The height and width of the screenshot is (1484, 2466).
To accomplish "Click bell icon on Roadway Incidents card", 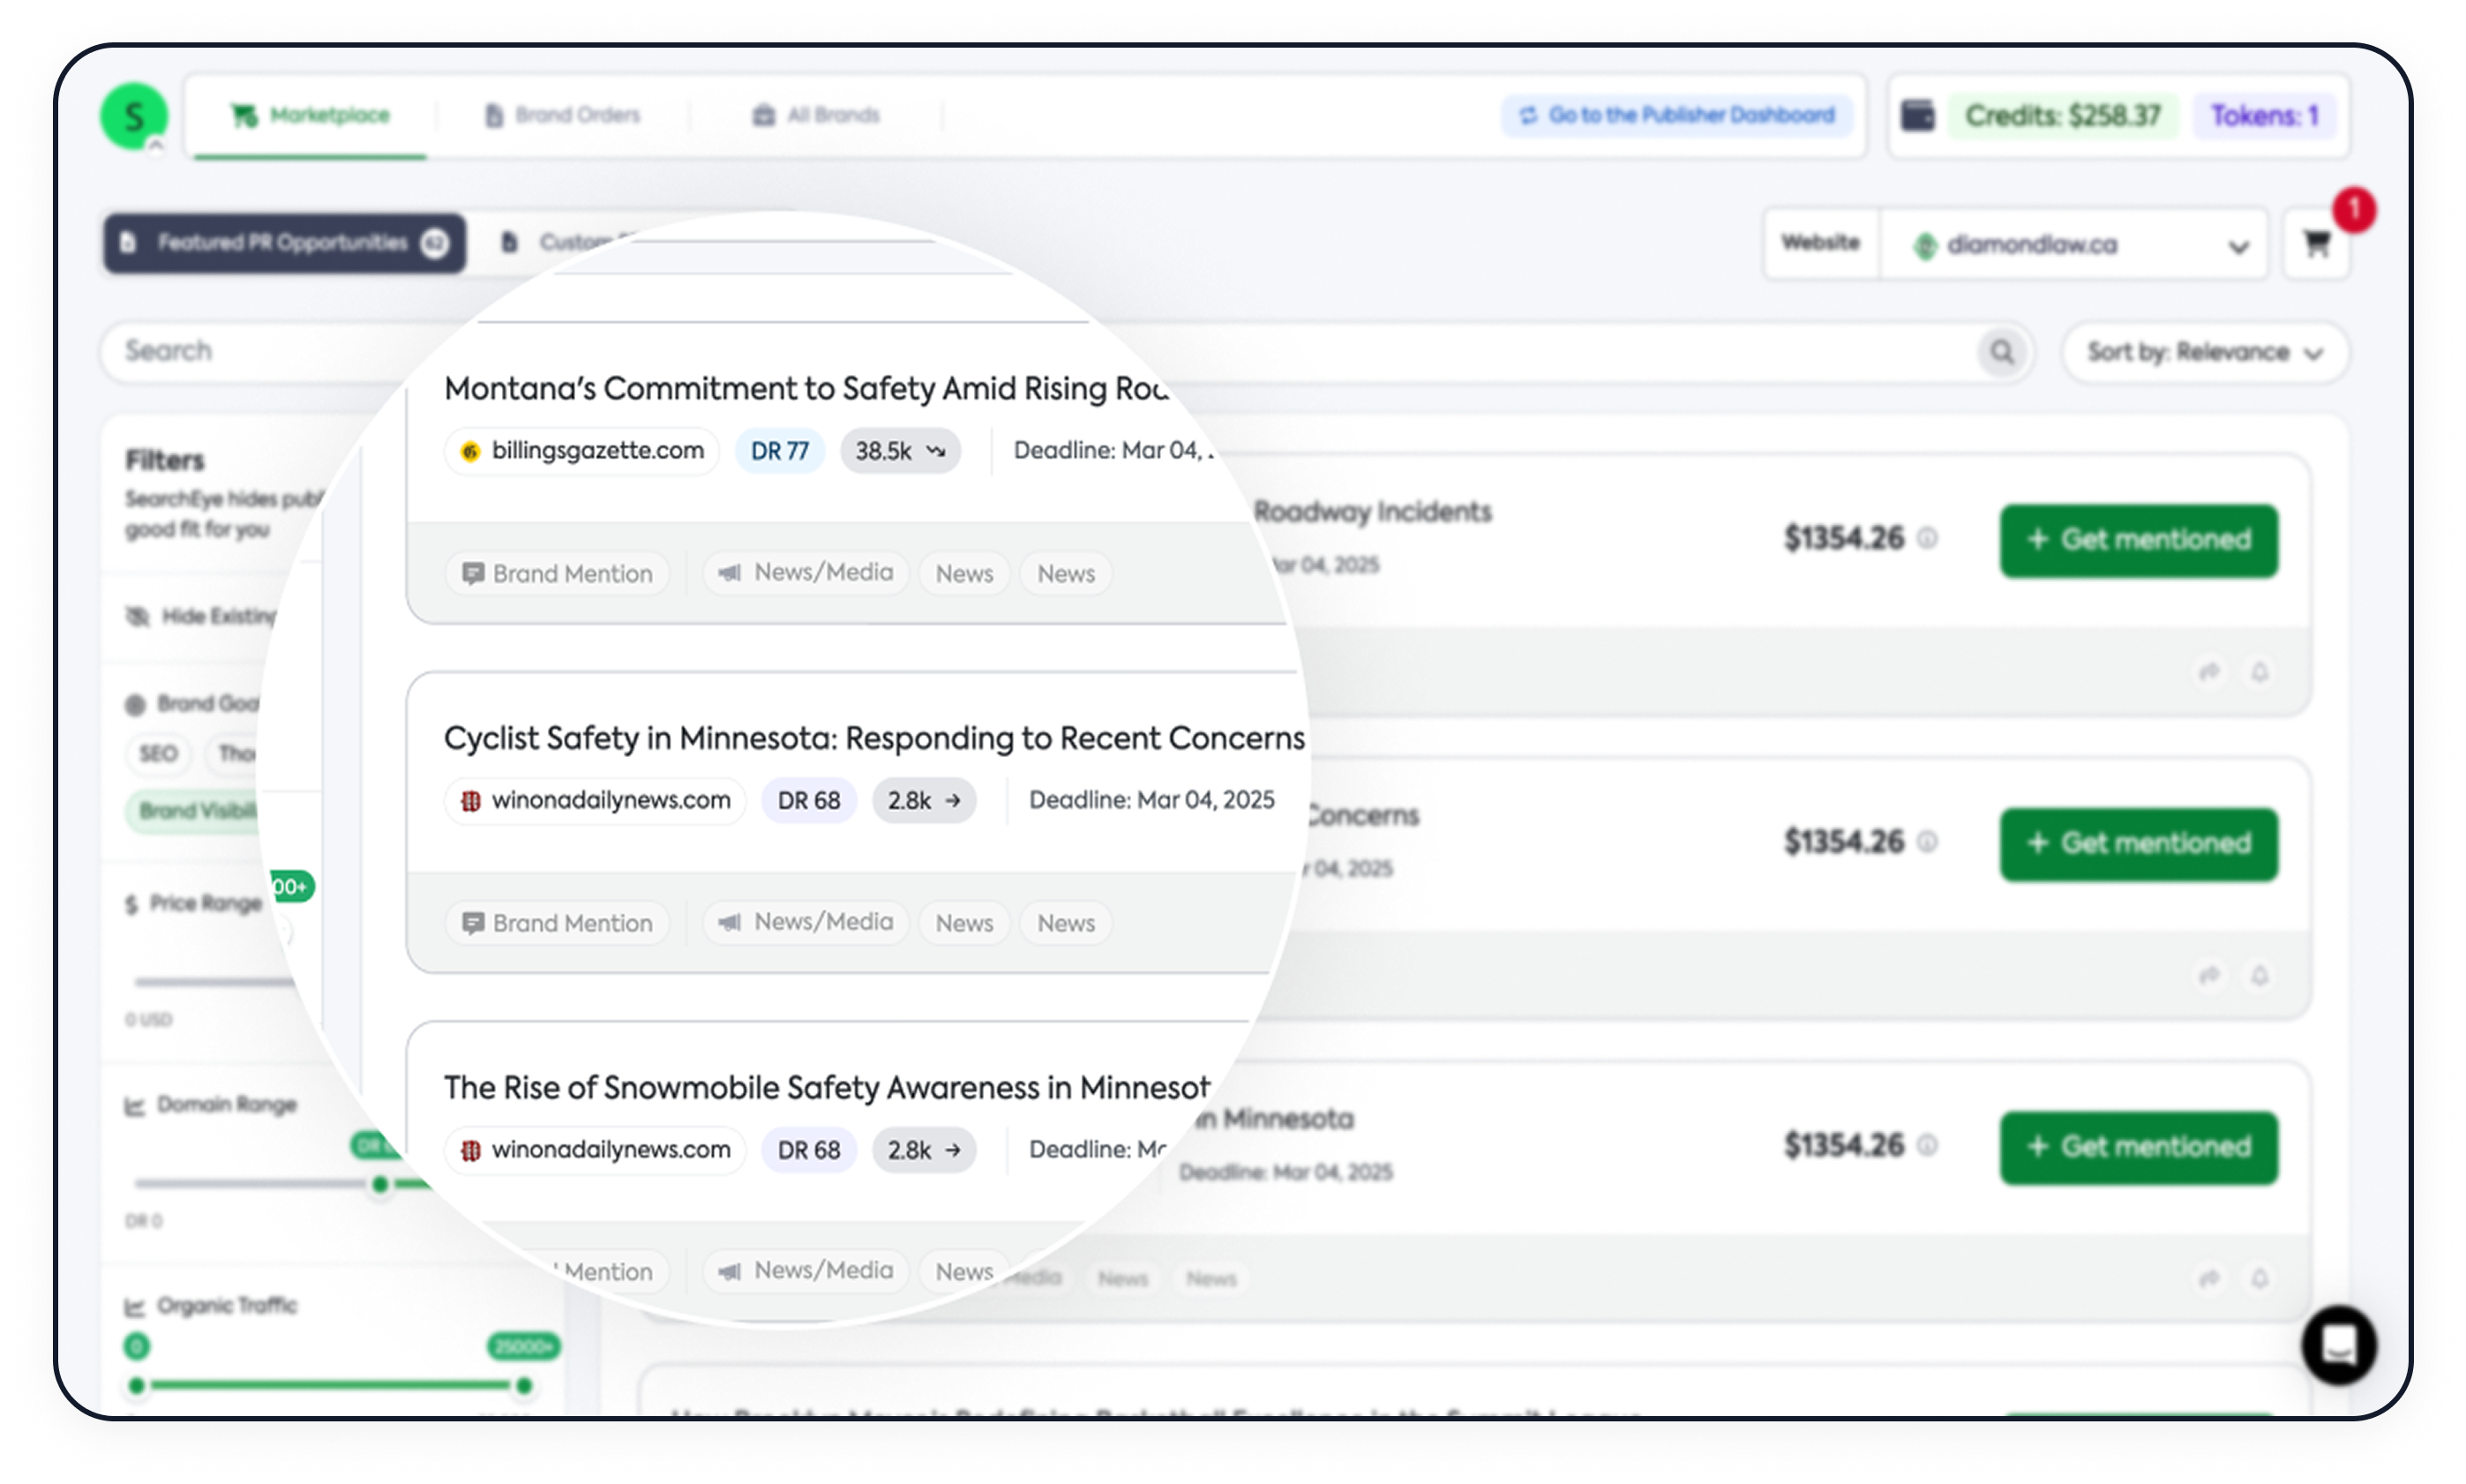I will [2259, 671].
